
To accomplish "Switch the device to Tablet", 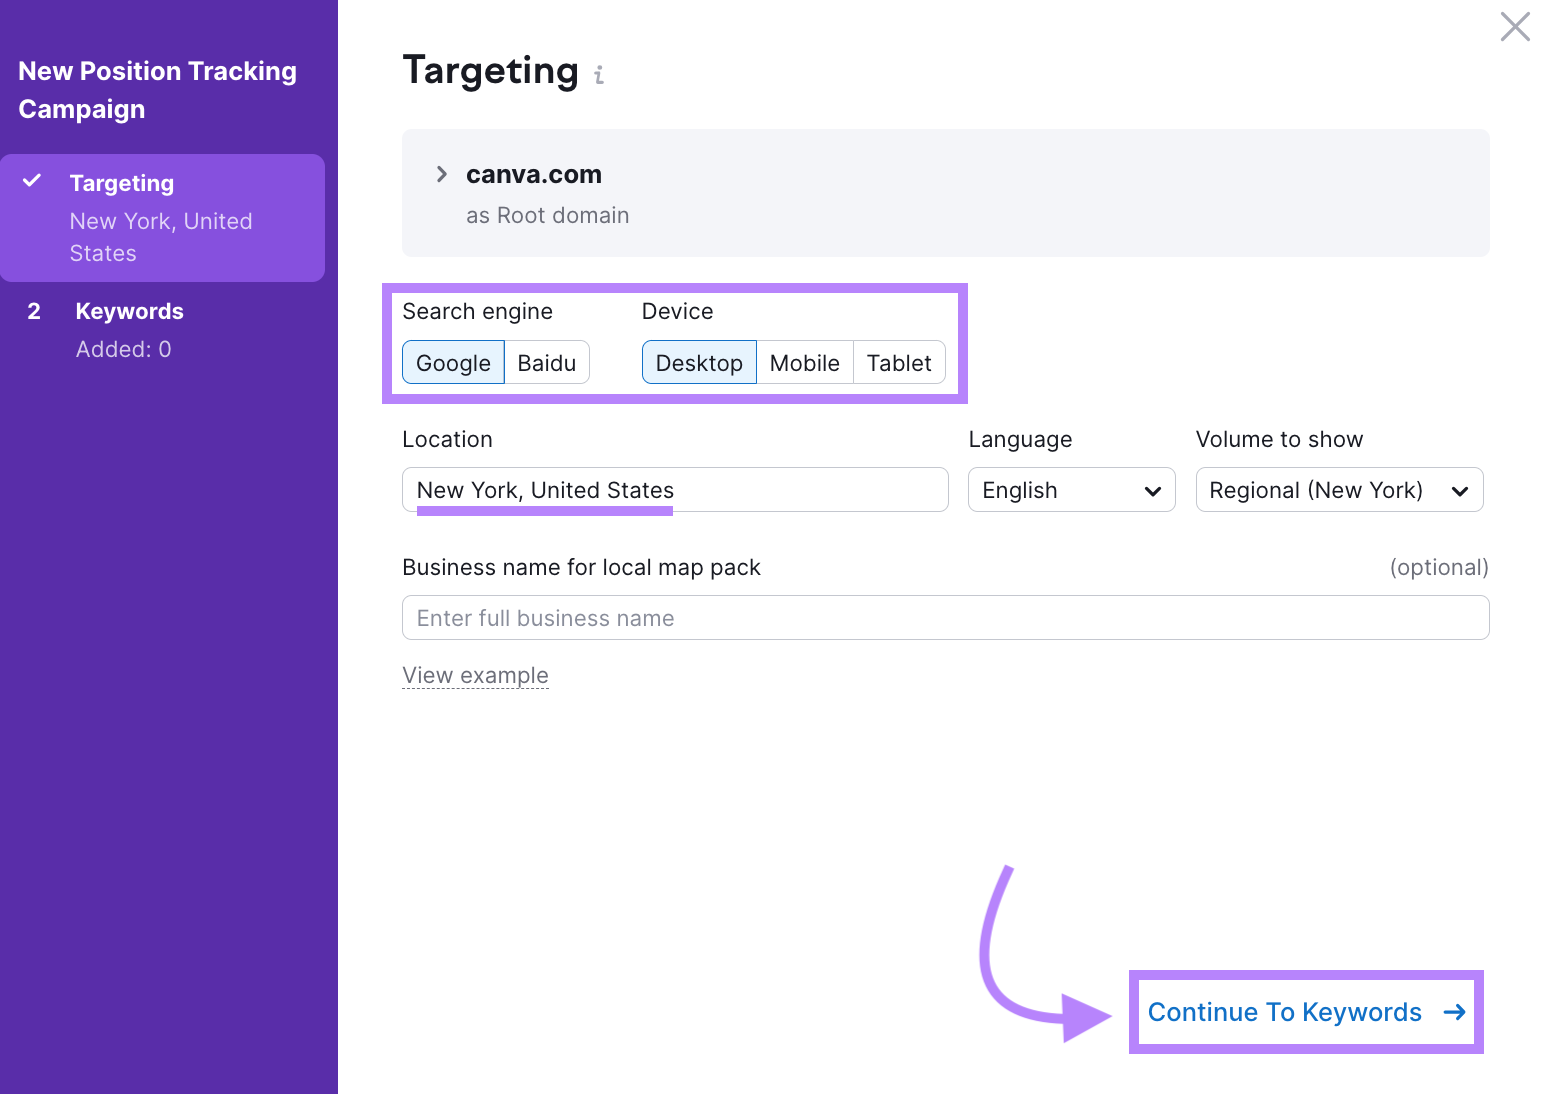I will pyautogui.click(x=898, y=362).
